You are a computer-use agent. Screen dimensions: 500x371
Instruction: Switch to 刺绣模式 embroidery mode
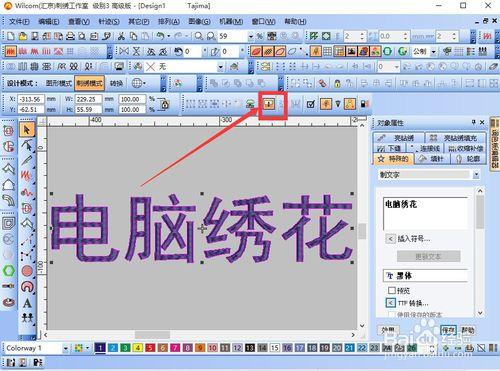pos(89,83)
